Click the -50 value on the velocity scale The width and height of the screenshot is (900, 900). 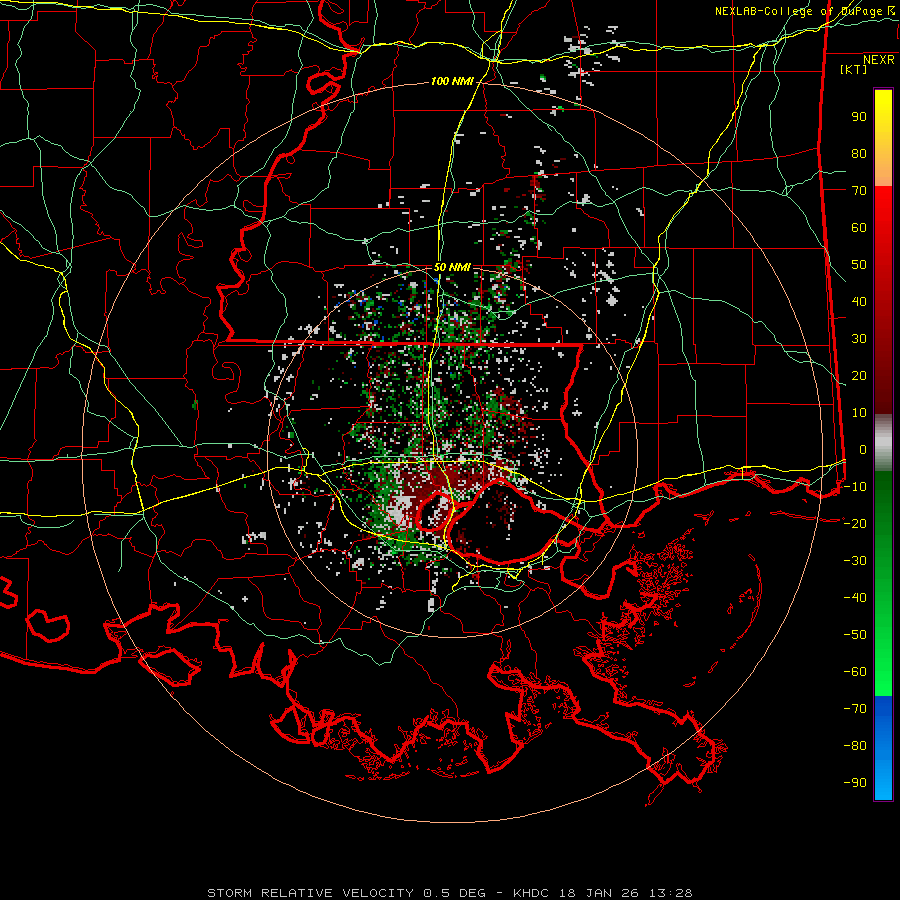pyautogui.click(x=855, y=634)
